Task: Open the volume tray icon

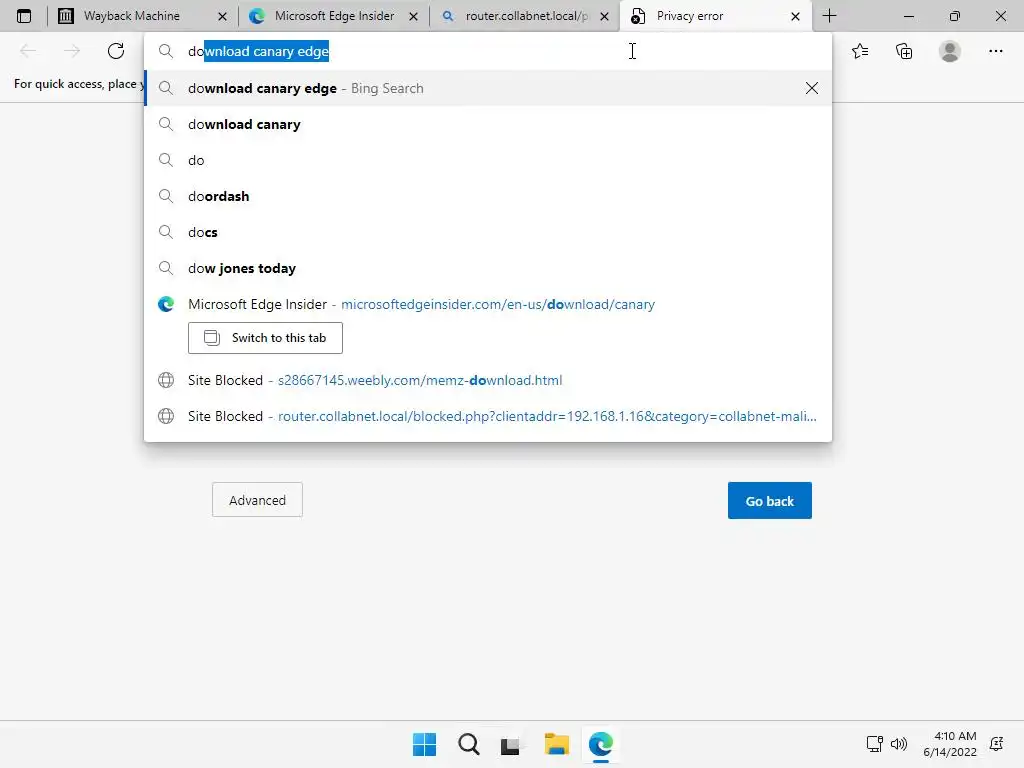Action: 899,744
